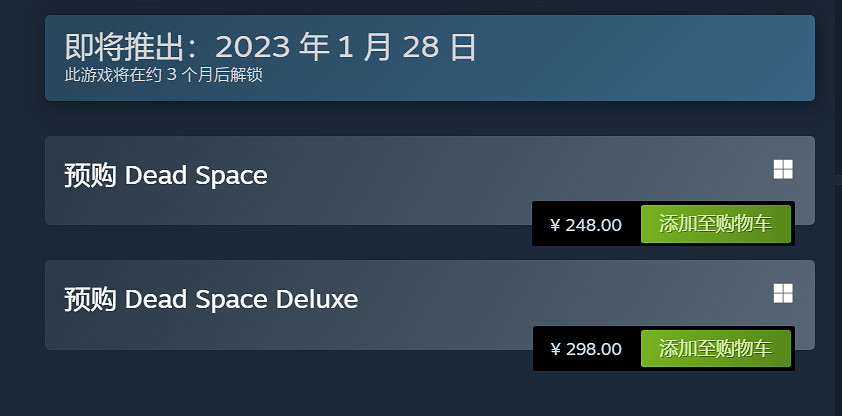Click the Windows icon beside Dead Space Deluxe
The width and height of the screenshot is (842, 416).
click(x=782, y=293)
